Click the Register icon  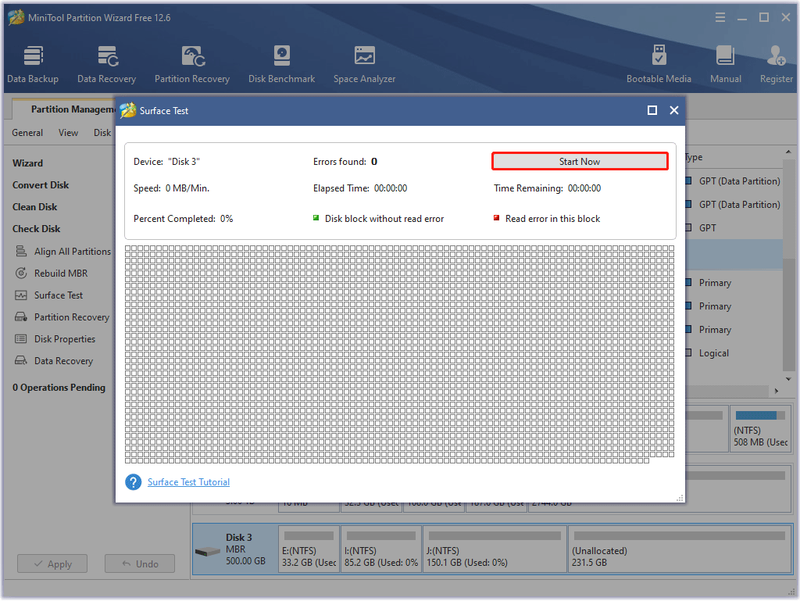[776, 64]
